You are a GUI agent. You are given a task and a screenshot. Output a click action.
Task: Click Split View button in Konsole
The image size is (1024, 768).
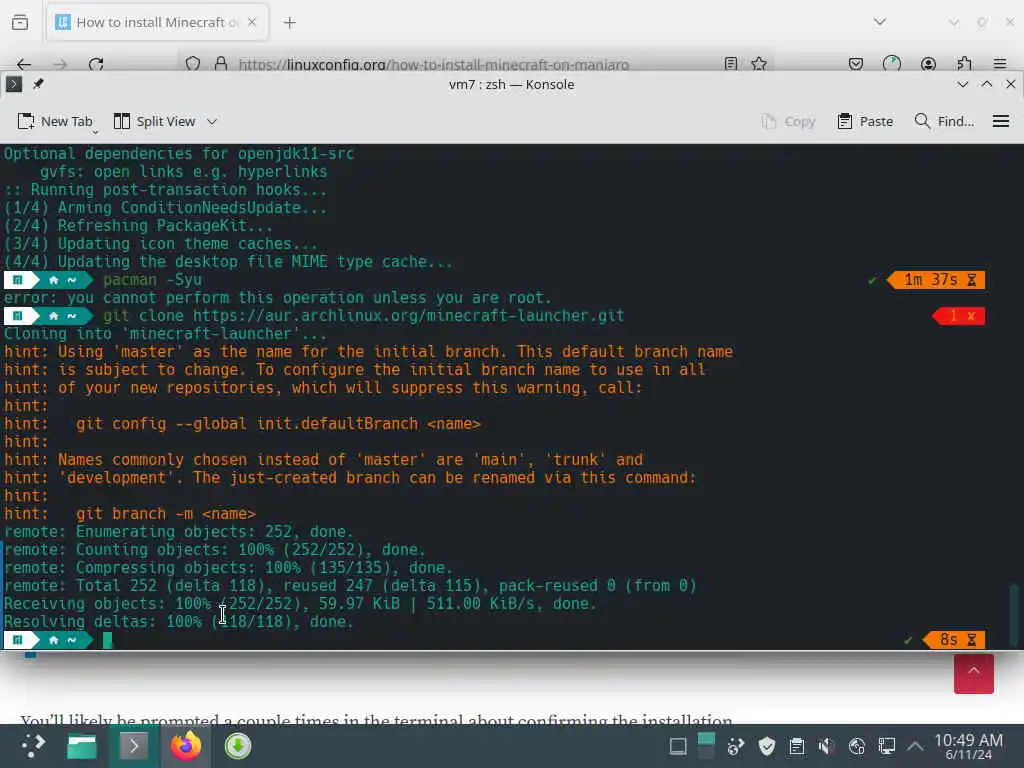(x=155, y=121)
